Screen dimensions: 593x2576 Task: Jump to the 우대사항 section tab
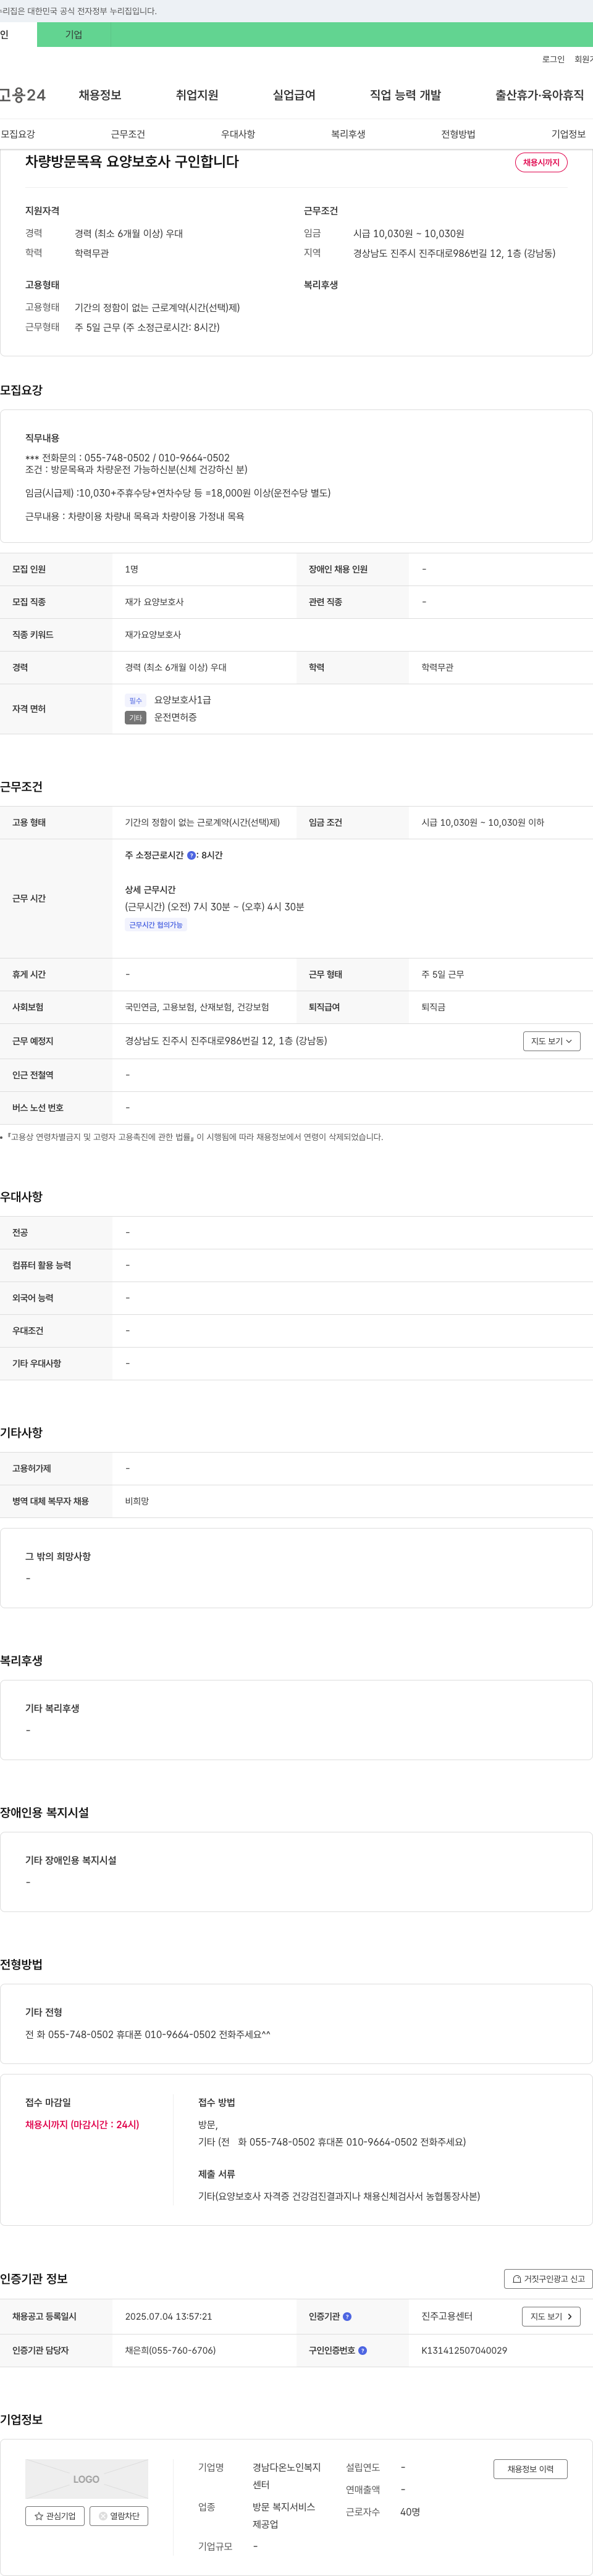(238, 134)
